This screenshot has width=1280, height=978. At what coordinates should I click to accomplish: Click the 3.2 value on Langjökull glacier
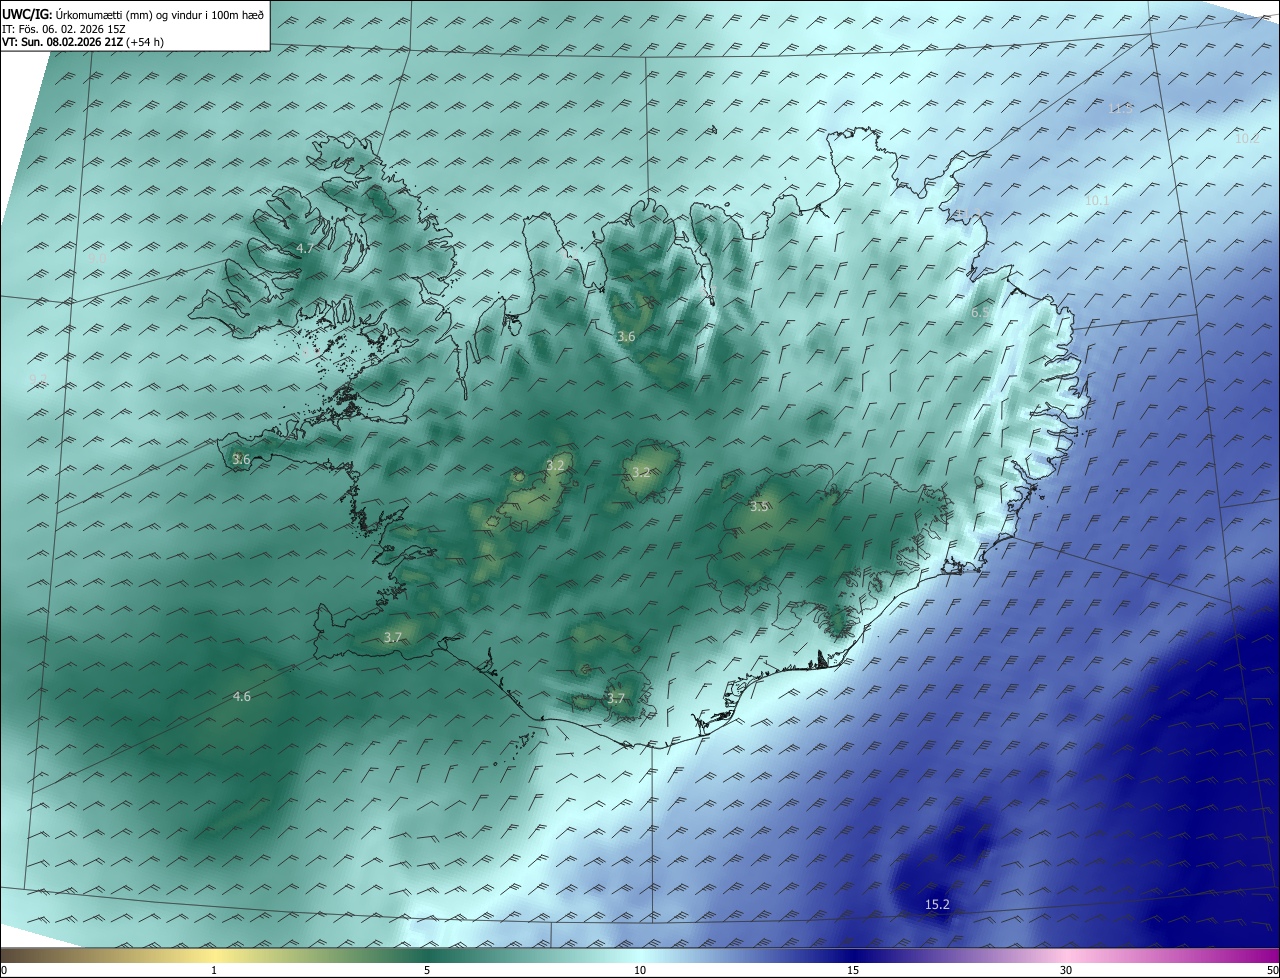[x=556, y=466]
